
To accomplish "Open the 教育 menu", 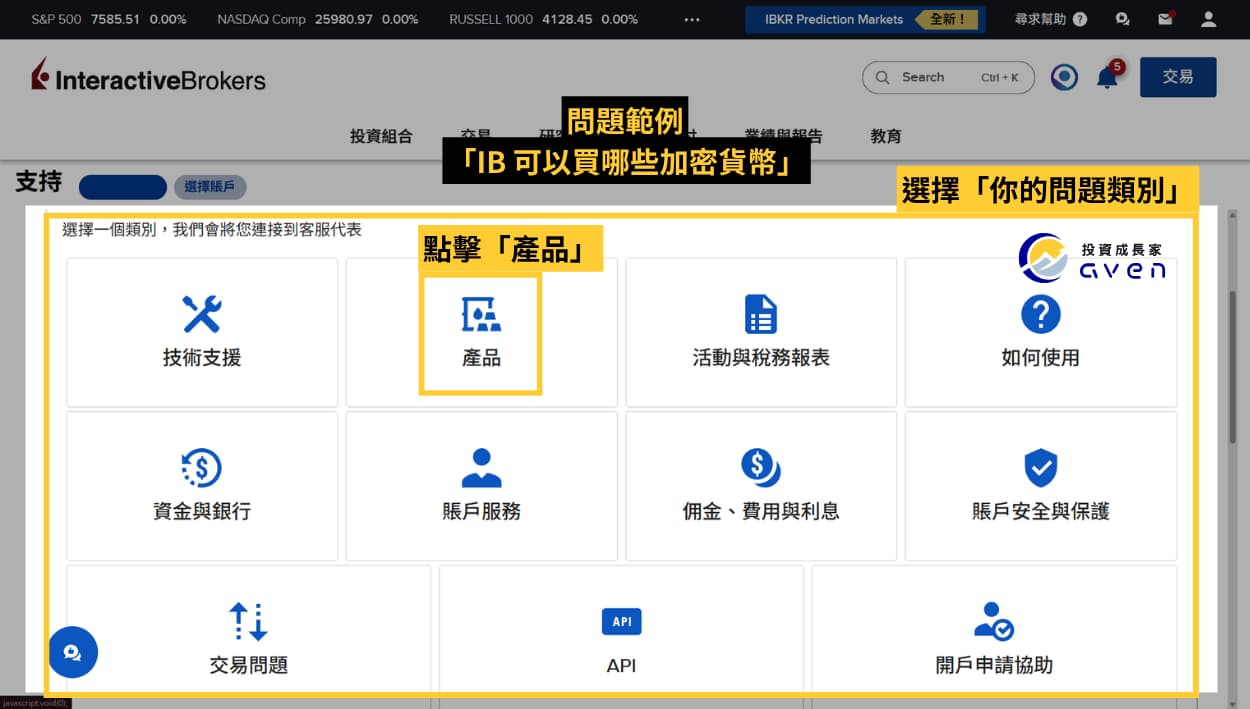I will (x=886, y=137).
